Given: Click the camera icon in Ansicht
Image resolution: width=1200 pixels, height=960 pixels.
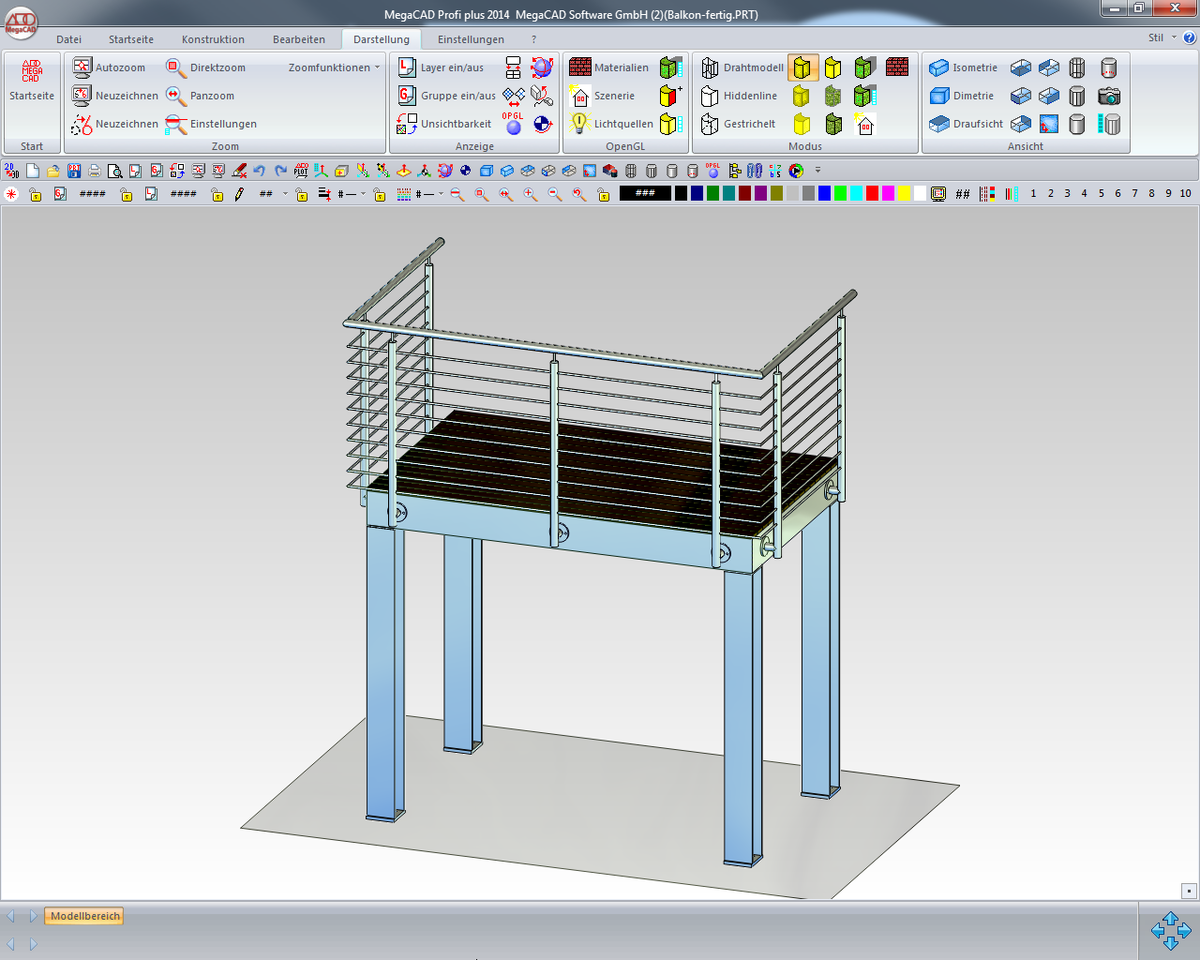Looking at the screenshot, I should click(x=1109, y=96).
